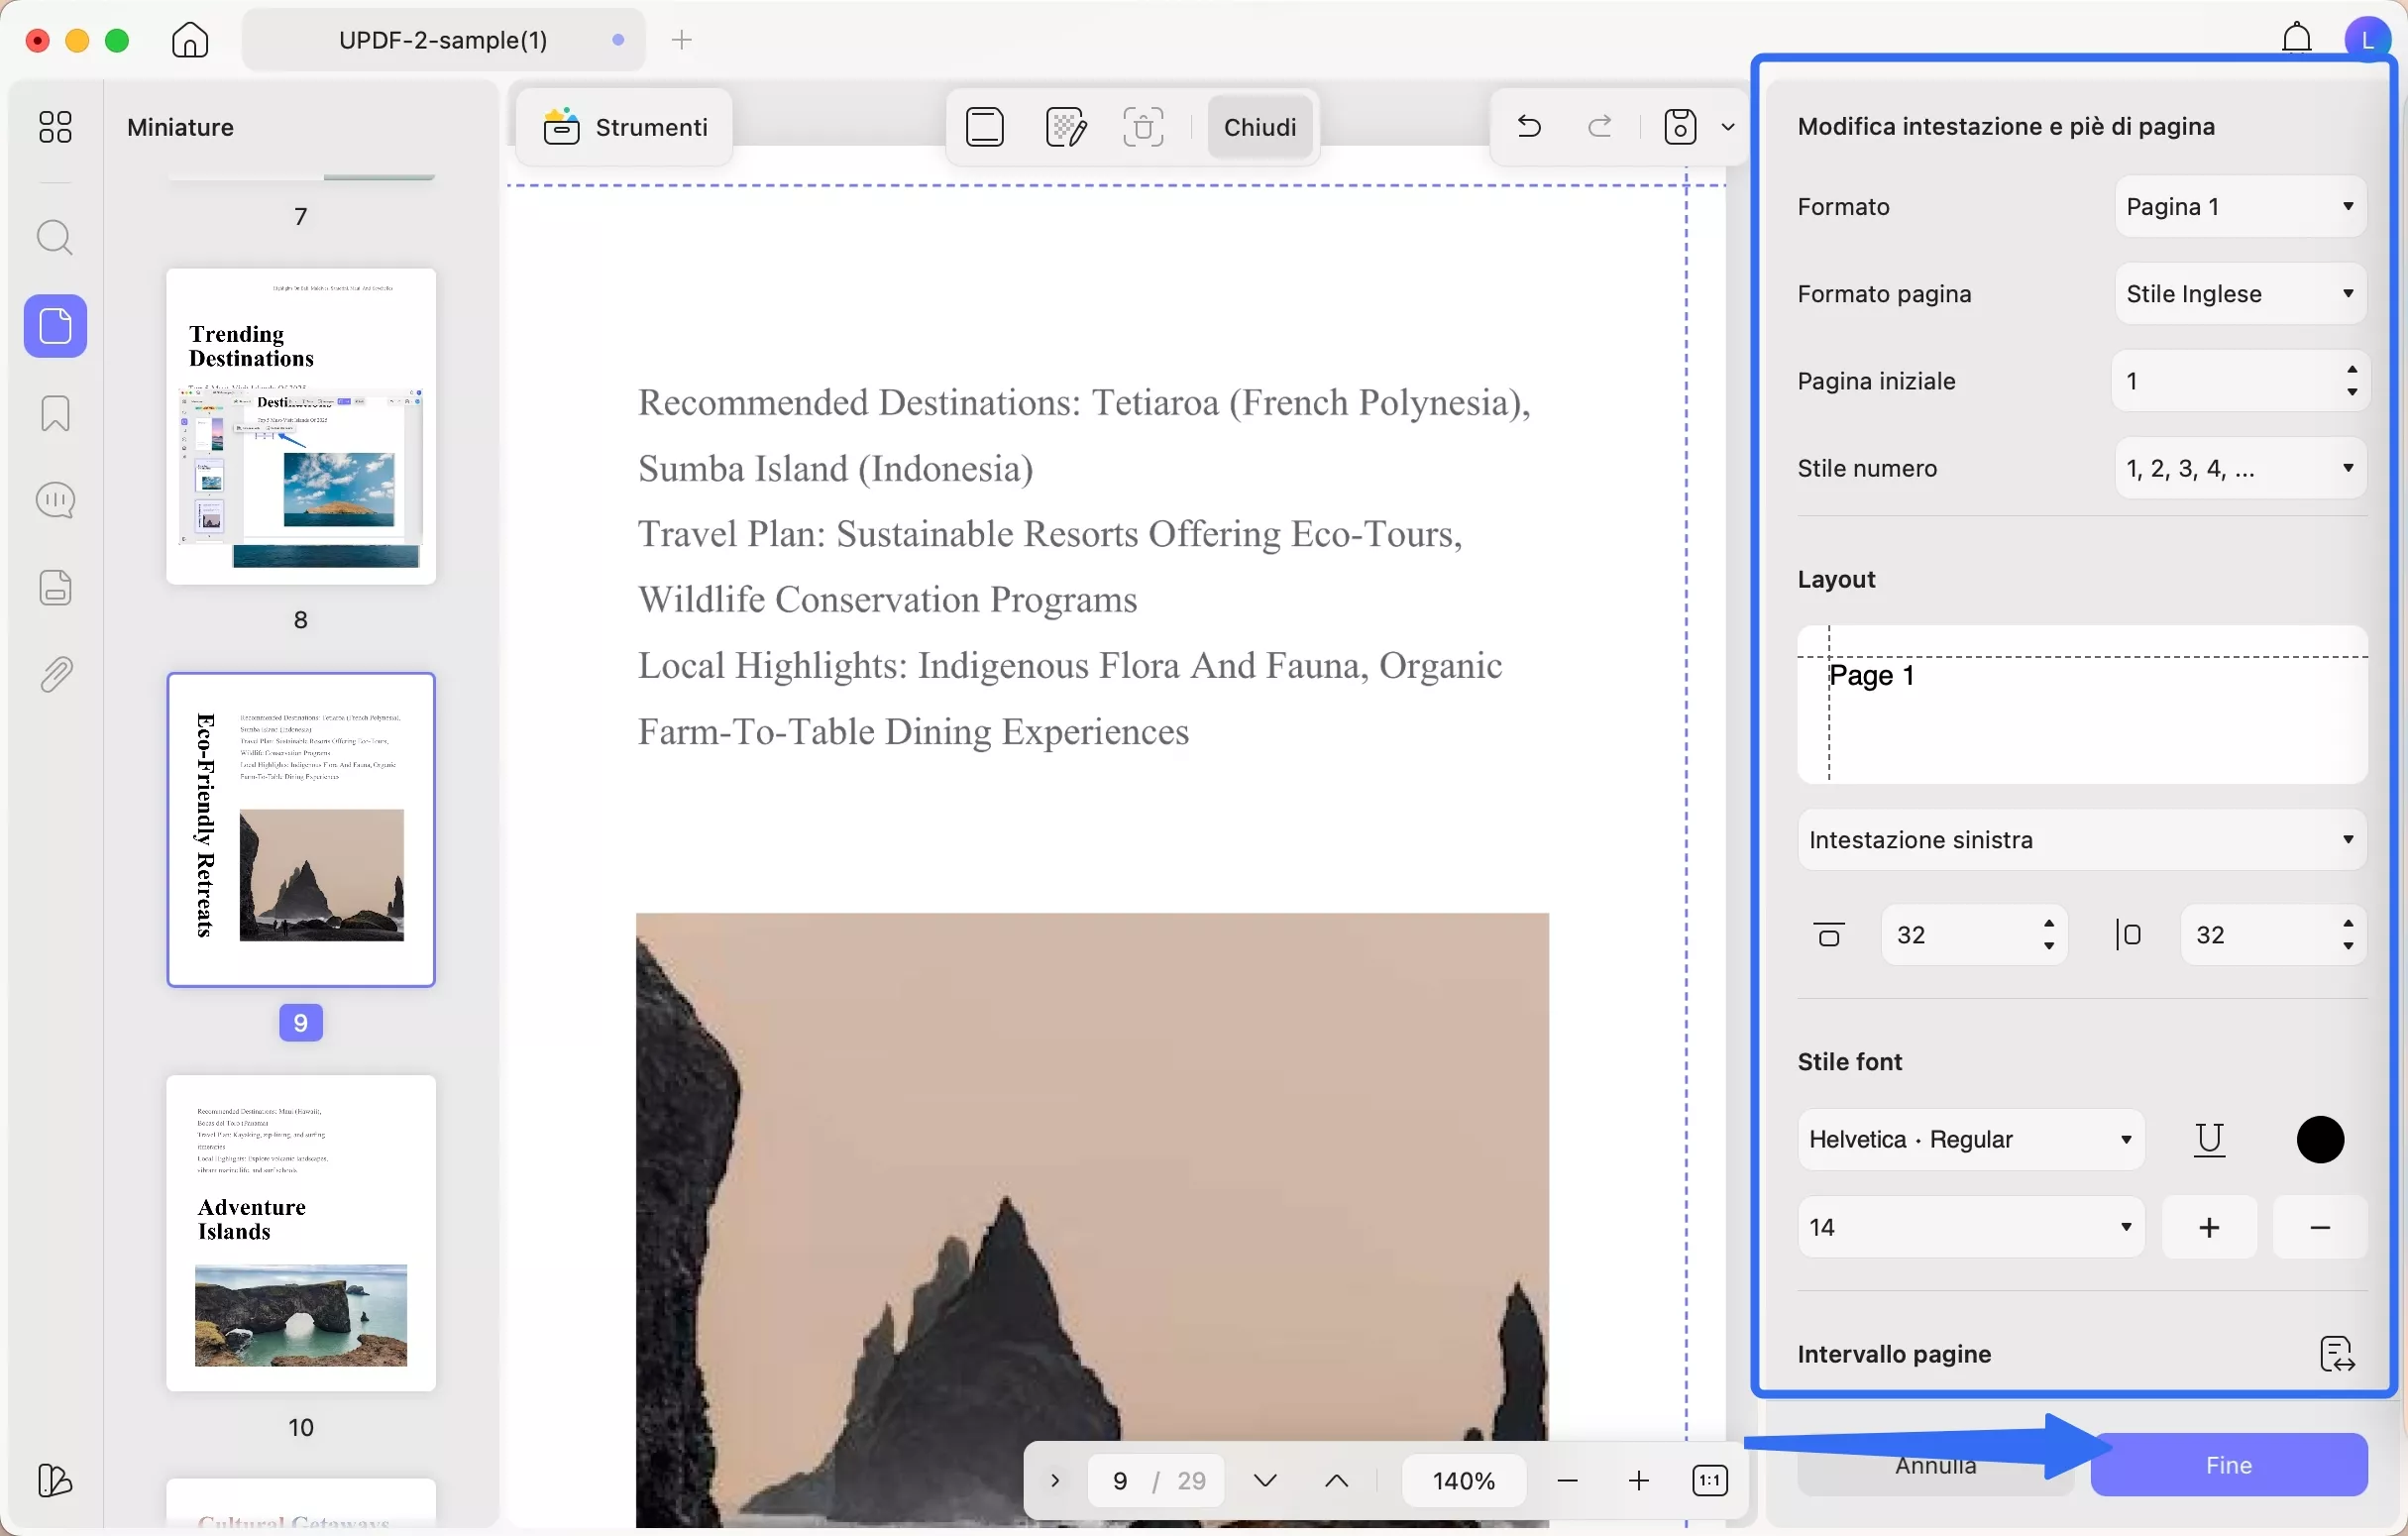Open the Strumenti menu
The image size is (2408, 1536).
click(623, 126)
